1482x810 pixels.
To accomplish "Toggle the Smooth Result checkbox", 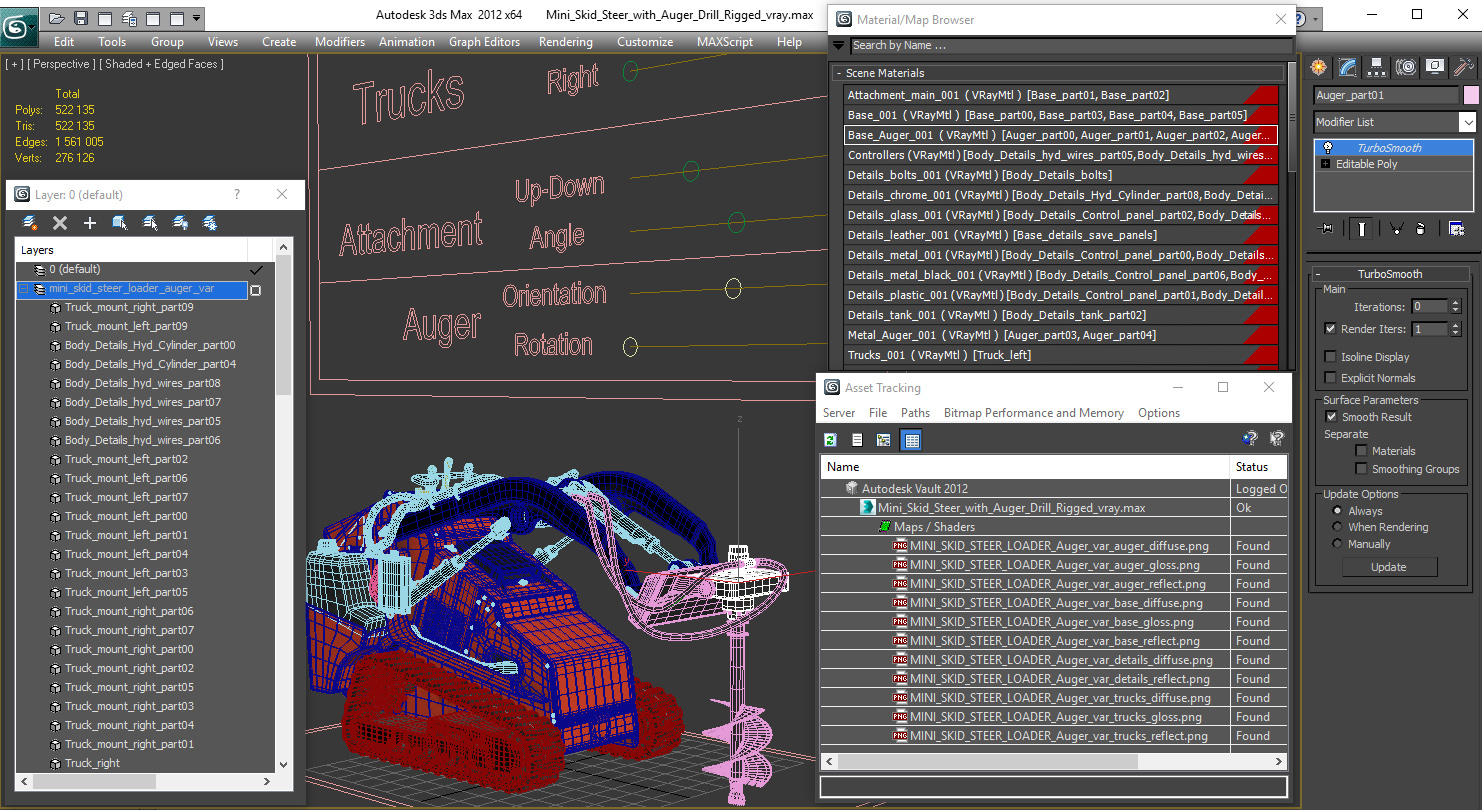I will 1331,416.
